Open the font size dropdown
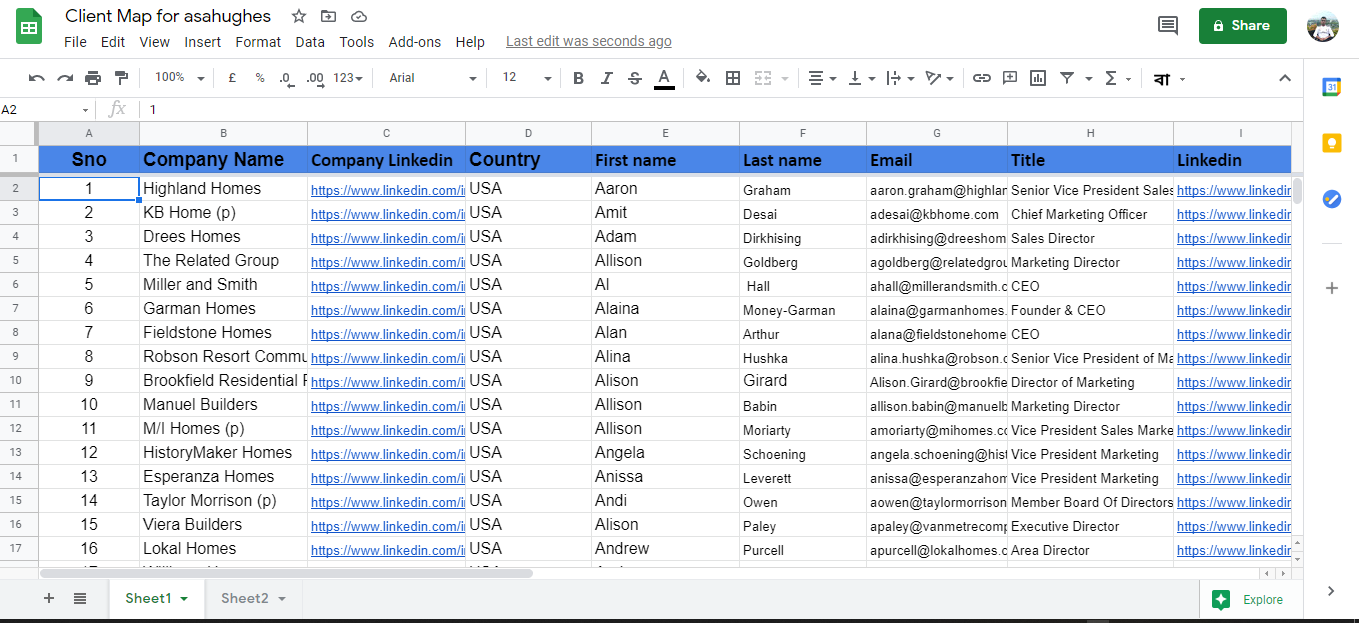 point(524,77)
